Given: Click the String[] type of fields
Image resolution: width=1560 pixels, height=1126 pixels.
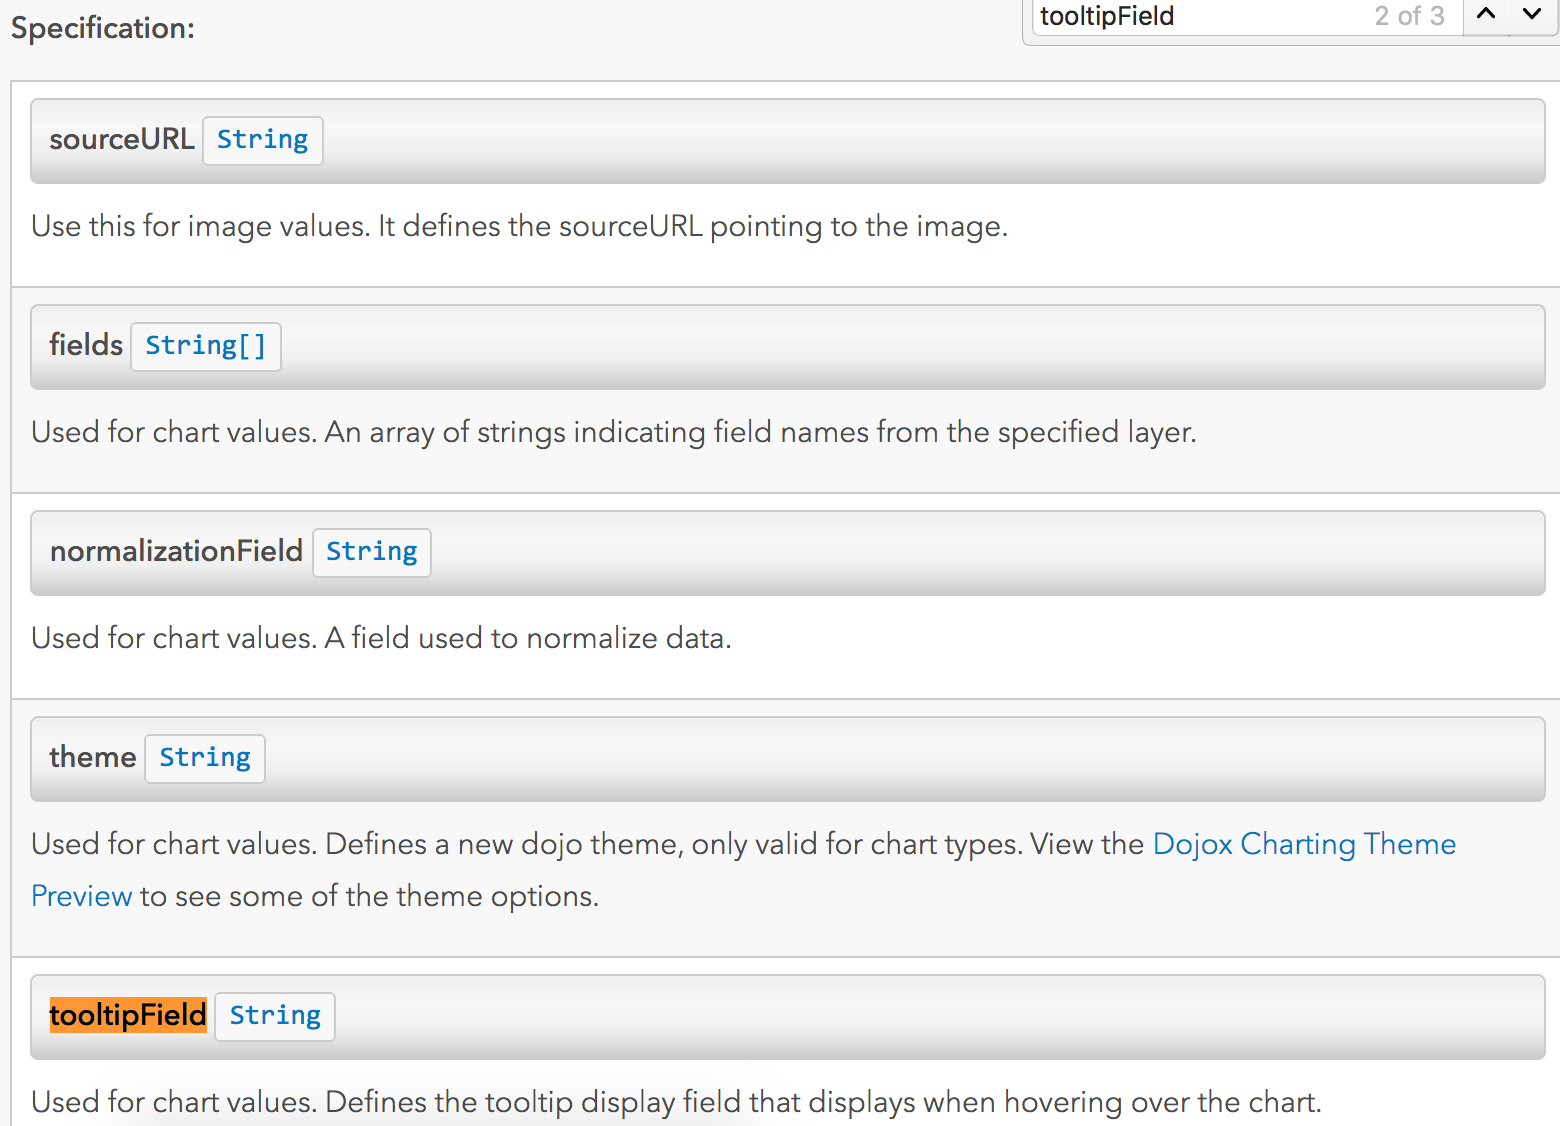Looking at the screenshot, I should coord(205,346).
